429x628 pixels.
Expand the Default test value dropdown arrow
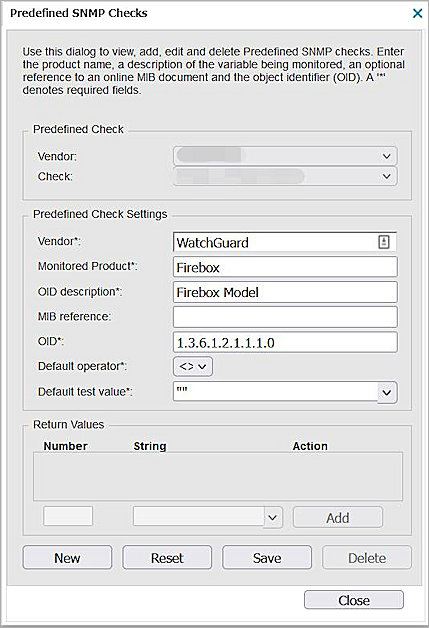[x=387, y=392]
